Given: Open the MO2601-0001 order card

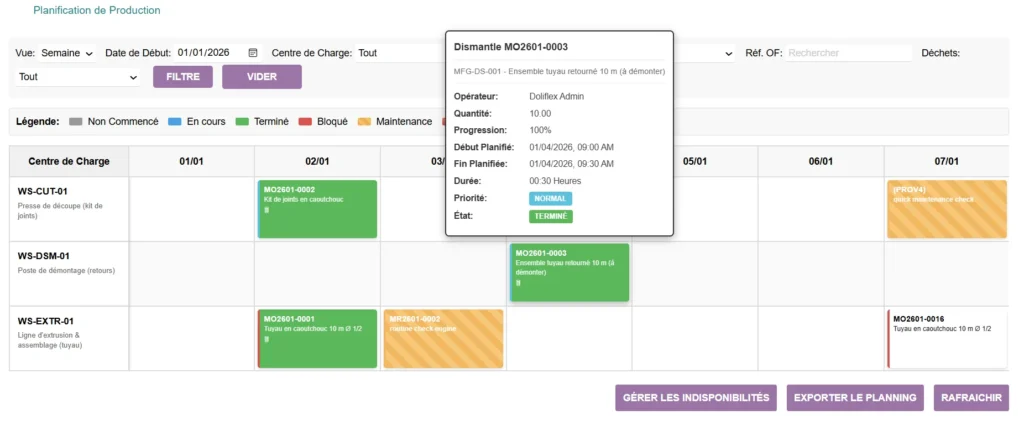Looking at the screenshot, I should coord(317,338).
